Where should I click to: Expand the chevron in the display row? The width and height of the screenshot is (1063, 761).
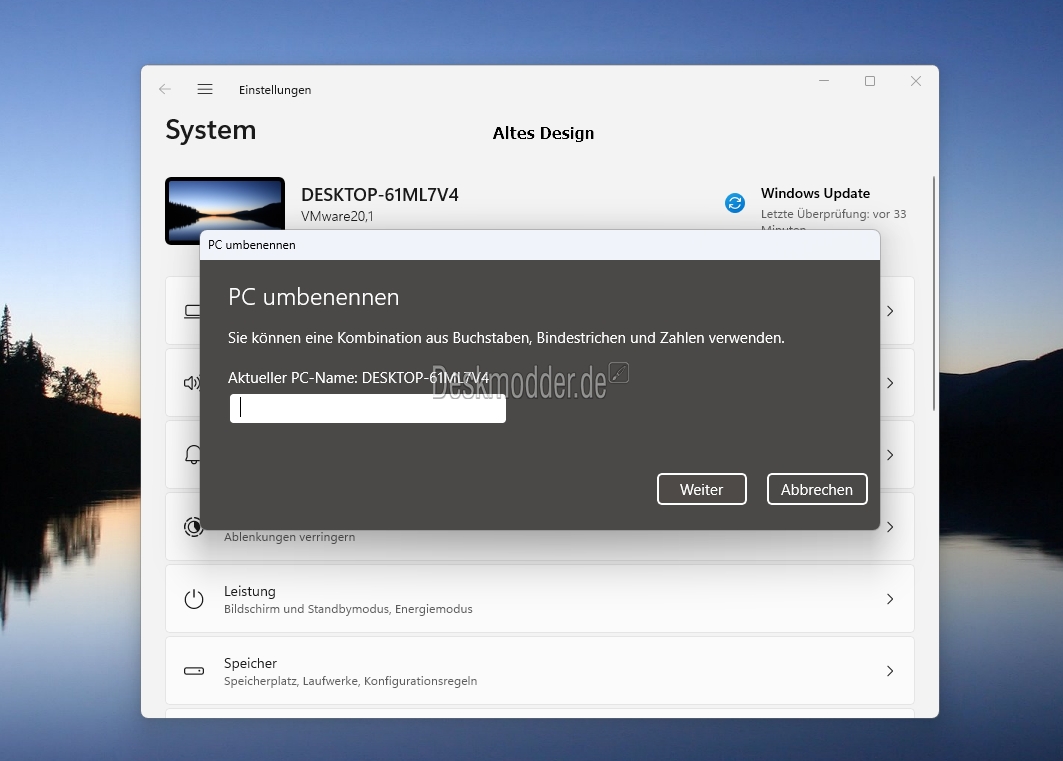point(889,311)
